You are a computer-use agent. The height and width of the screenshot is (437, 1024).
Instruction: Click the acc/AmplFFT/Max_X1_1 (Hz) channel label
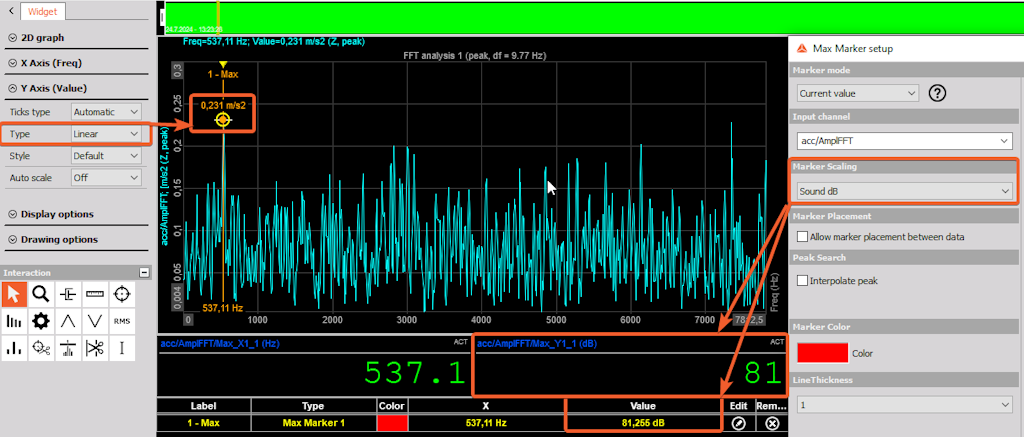220,342
